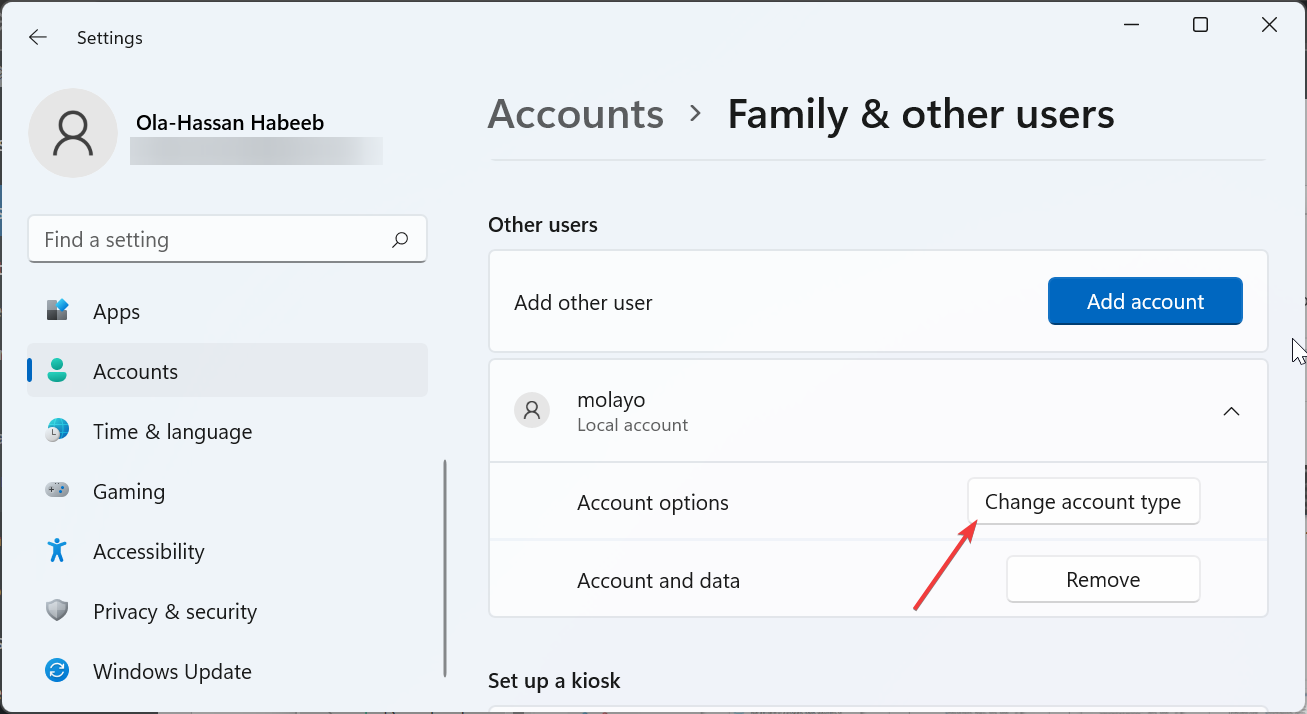Screen dimensions: 1307x714
Task: Click the Windows Update sync icon
Action: (x=57, y=671)
